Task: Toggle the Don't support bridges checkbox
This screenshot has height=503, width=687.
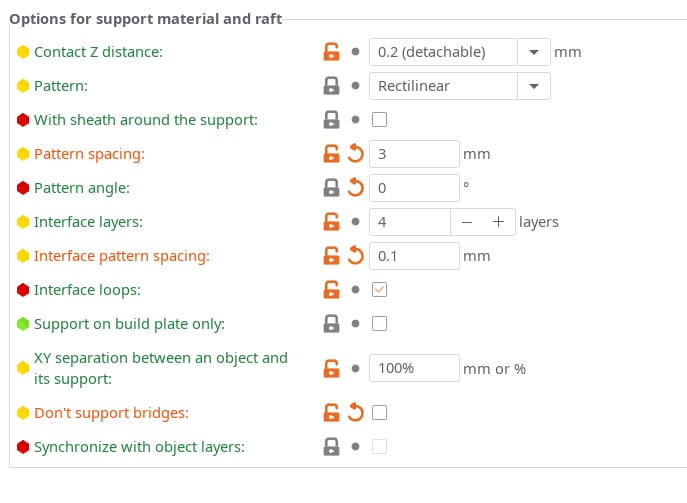Action: click(379, 413)
